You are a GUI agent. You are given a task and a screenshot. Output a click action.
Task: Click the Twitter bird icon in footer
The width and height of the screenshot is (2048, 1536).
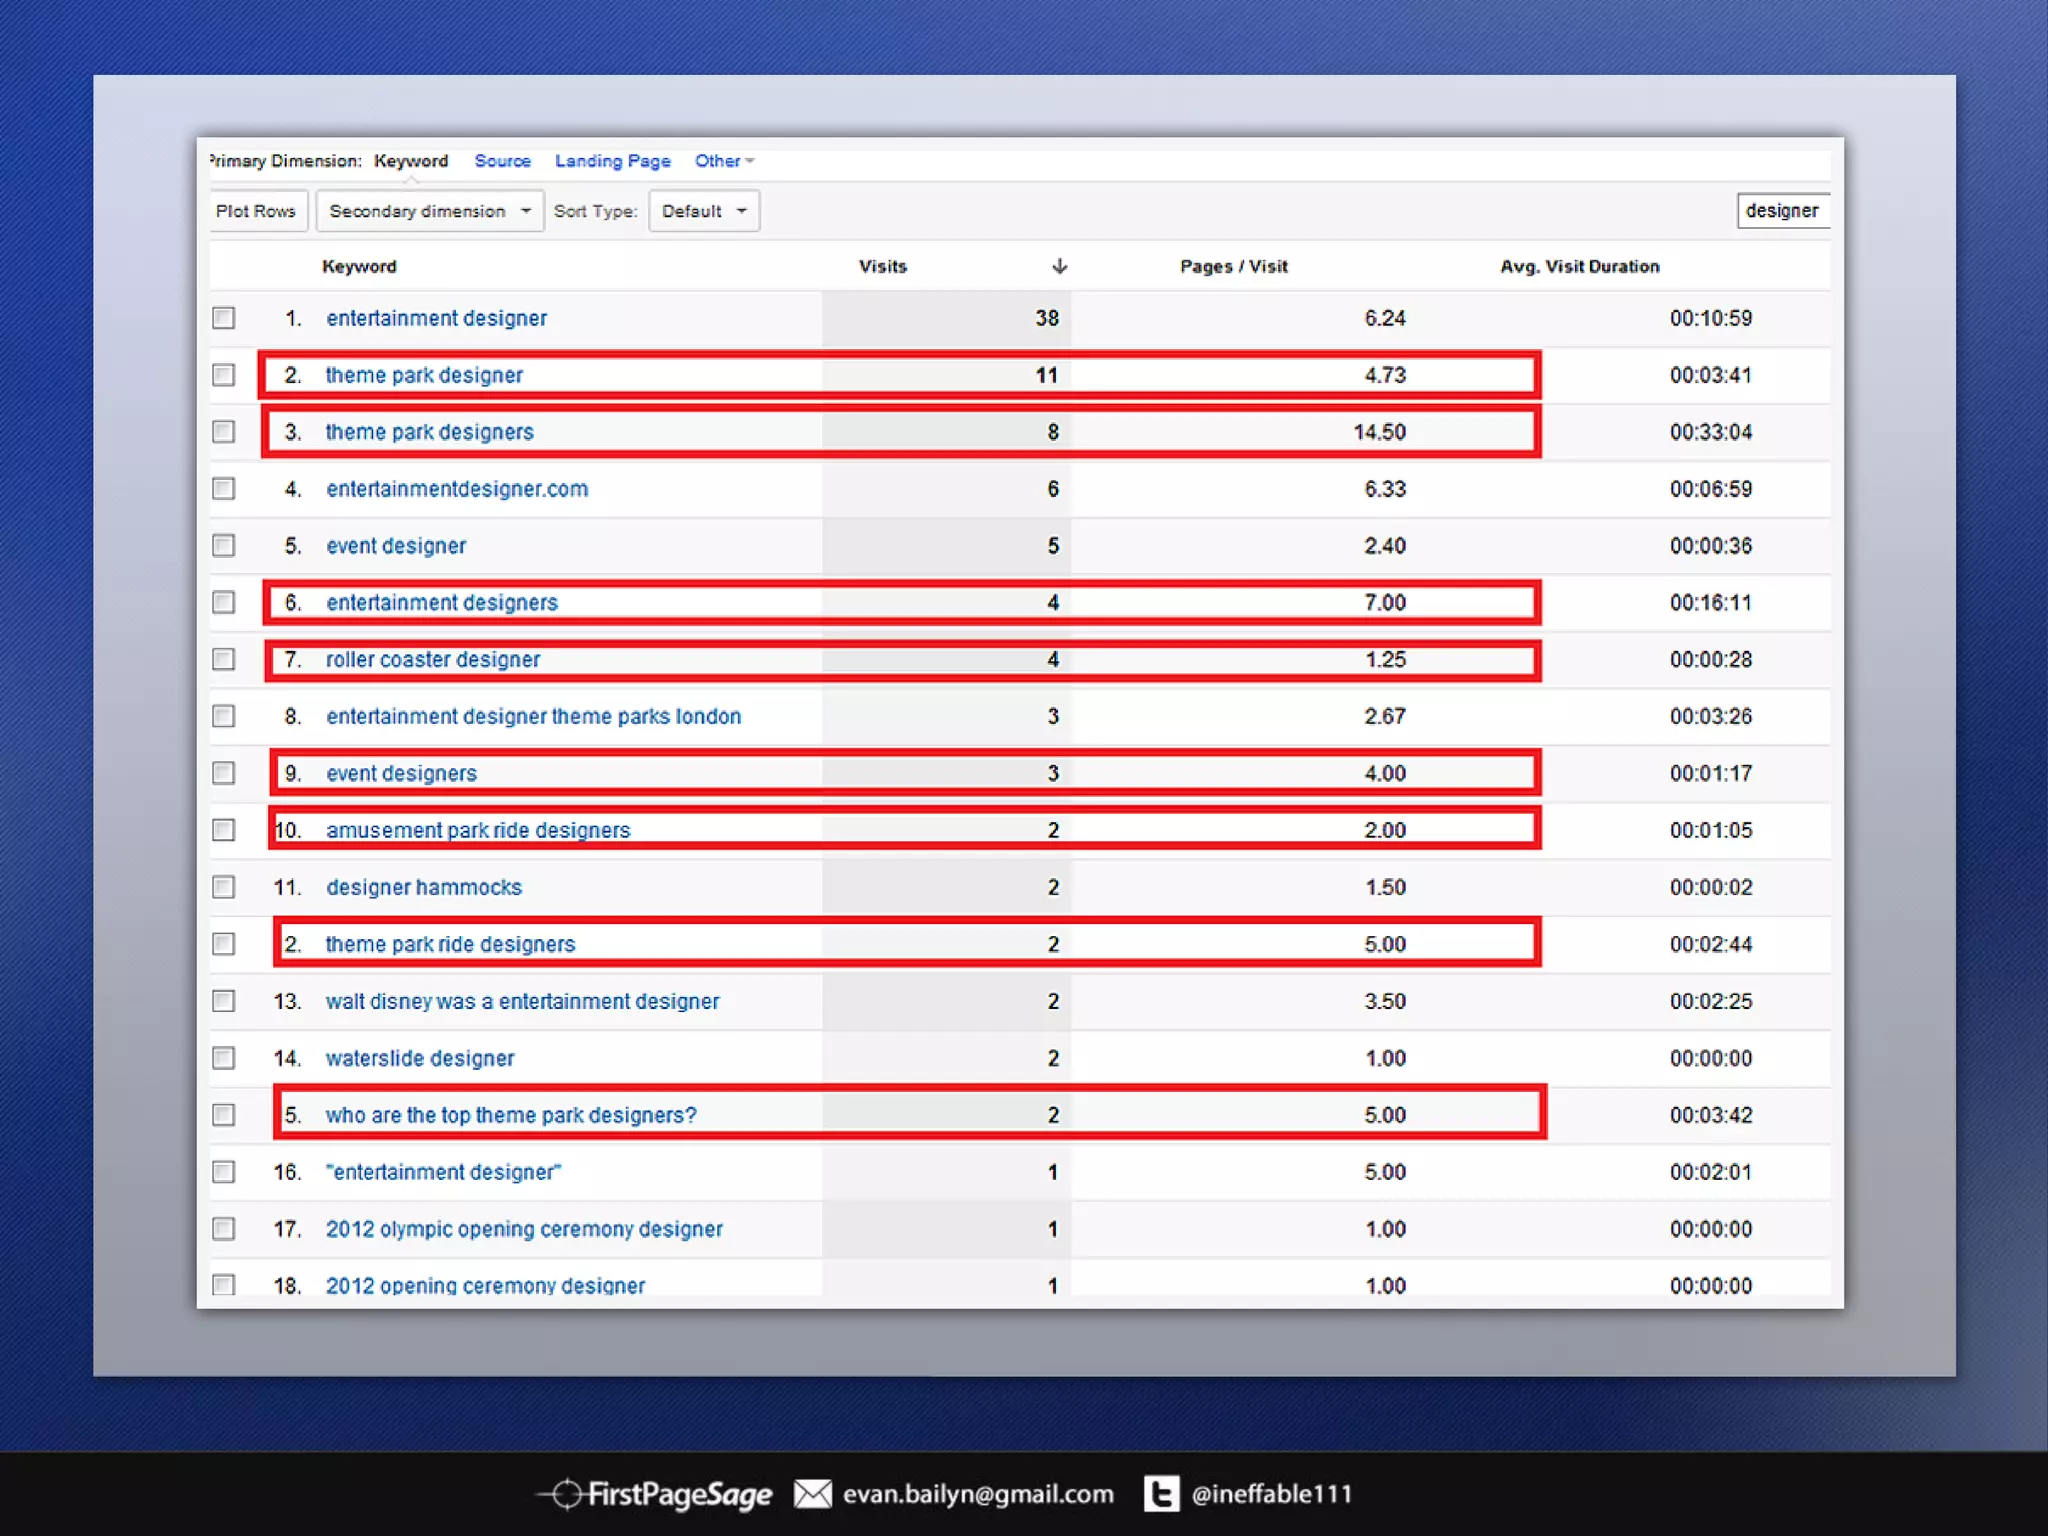1161,1494
